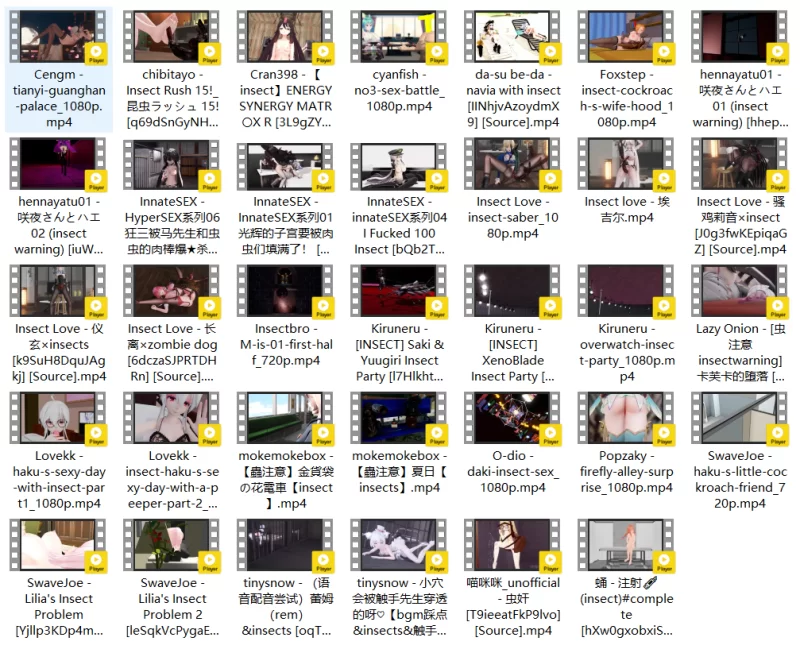
Task: Select da-su be-da navia with insect file
Action: point(512,70)
